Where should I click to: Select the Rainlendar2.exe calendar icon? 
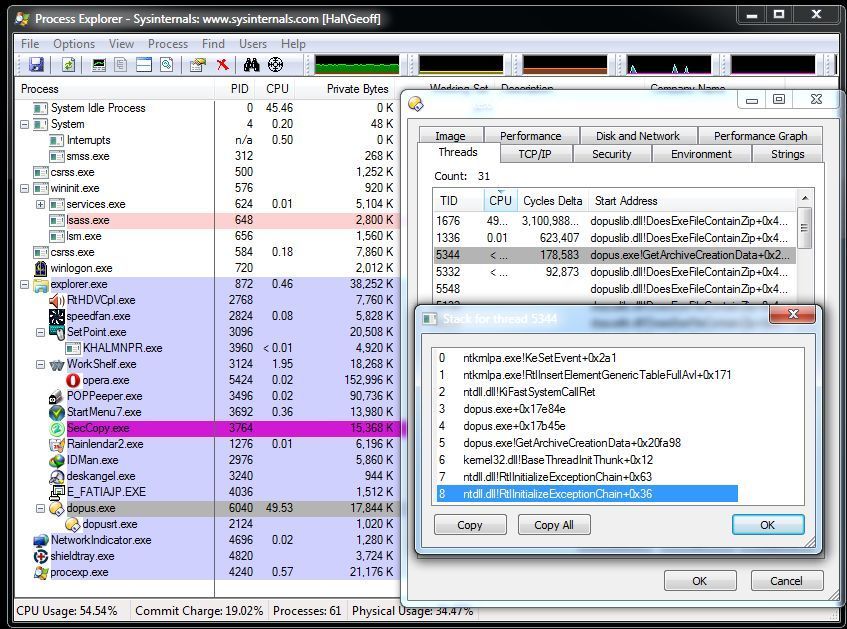pyautogui.click(x=57, y=444)
